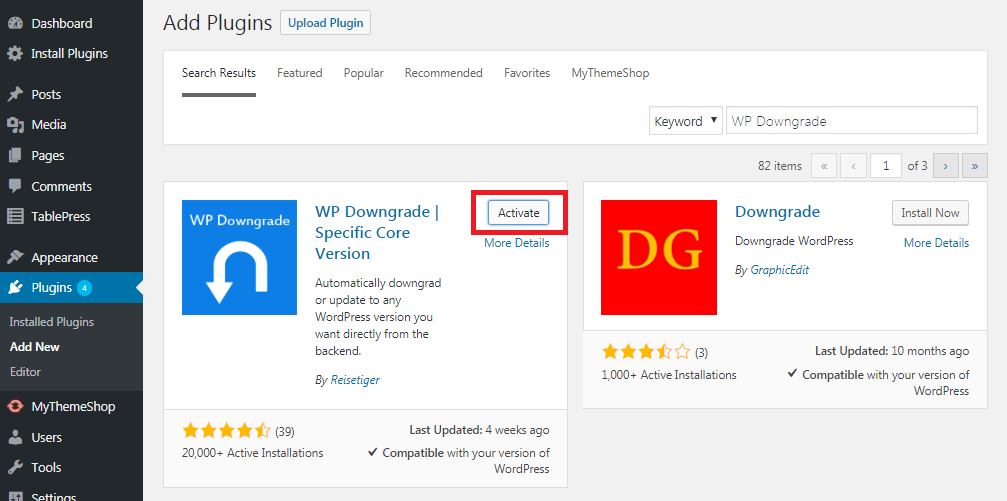
Task: Activate the WP Downgrade plugin
Action: (518, 213)
